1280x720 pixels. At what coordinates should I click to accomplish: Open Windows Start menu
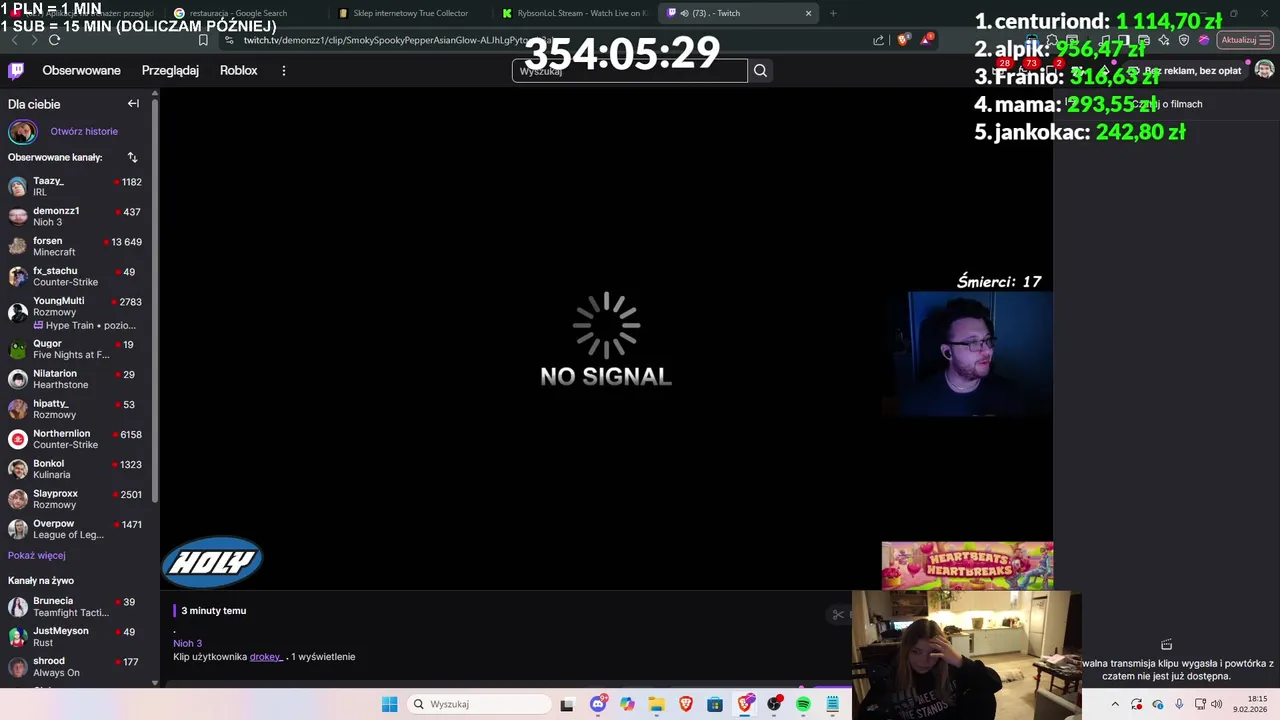pyautogui.click(x=390, y=704)
